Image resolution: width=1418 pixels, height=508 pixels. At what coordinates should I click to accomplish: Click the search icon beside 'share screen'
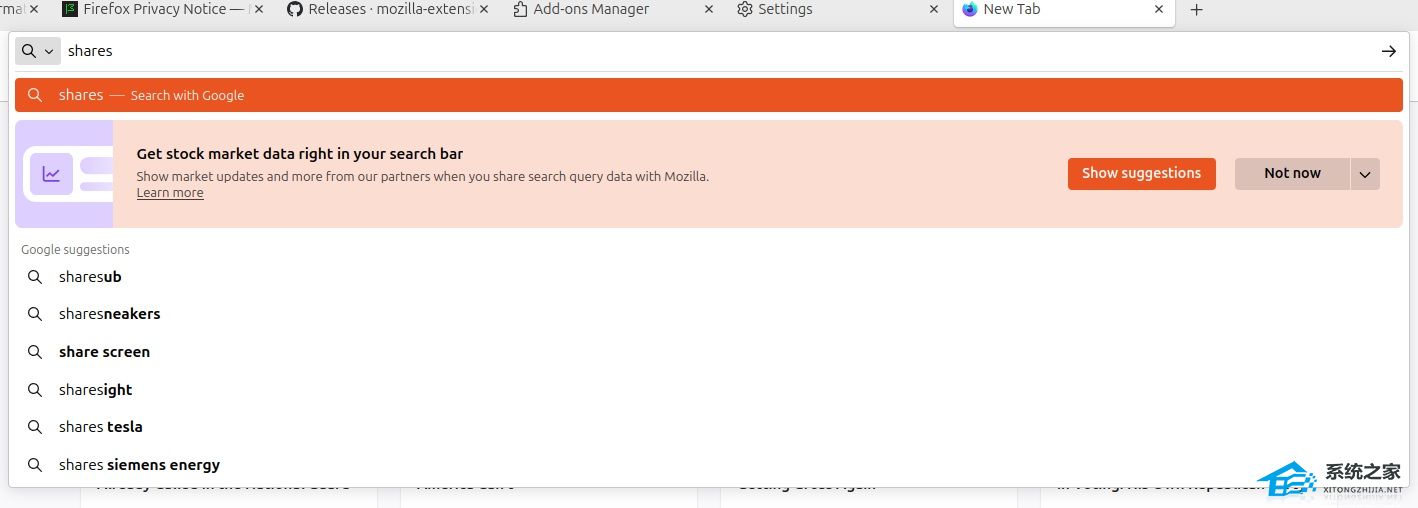point(35,352)
